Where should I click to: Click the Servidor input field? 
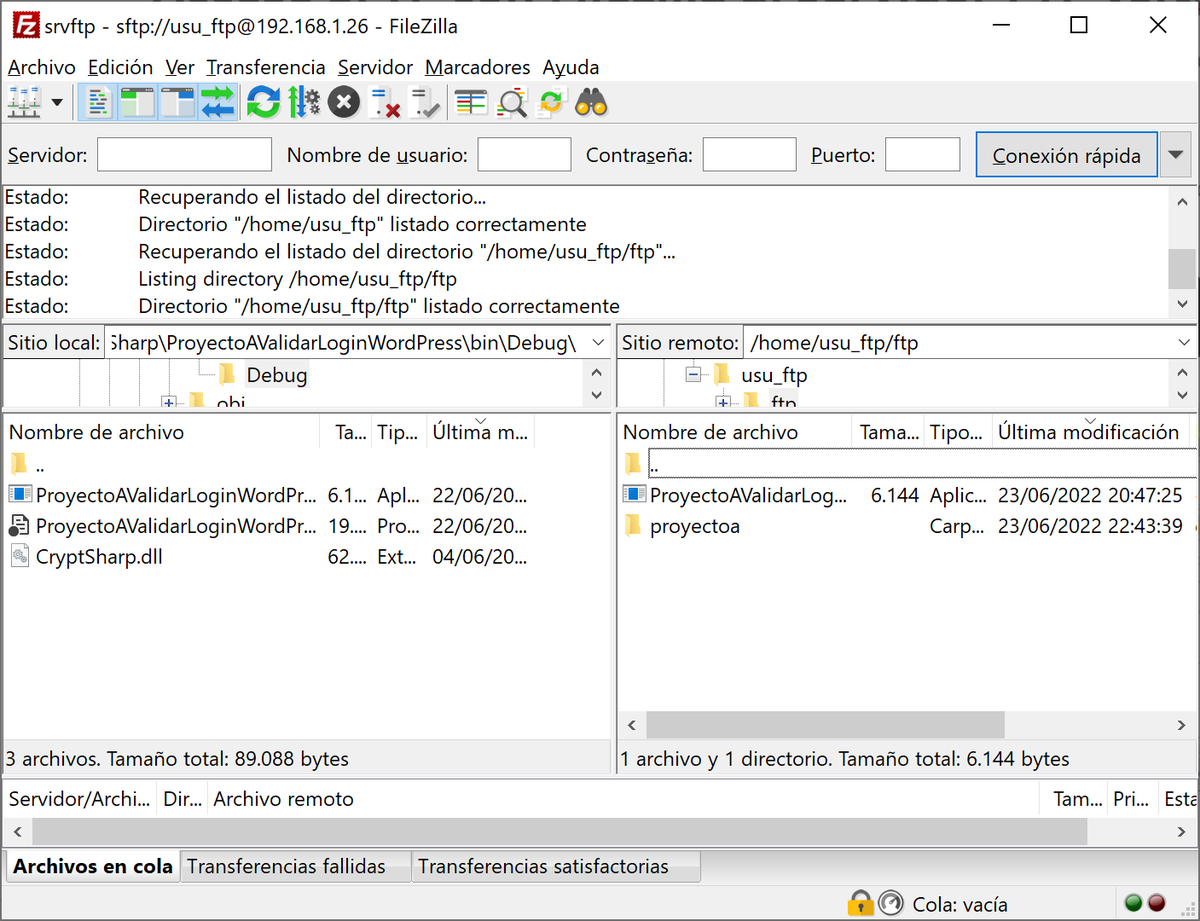[184, 155]
